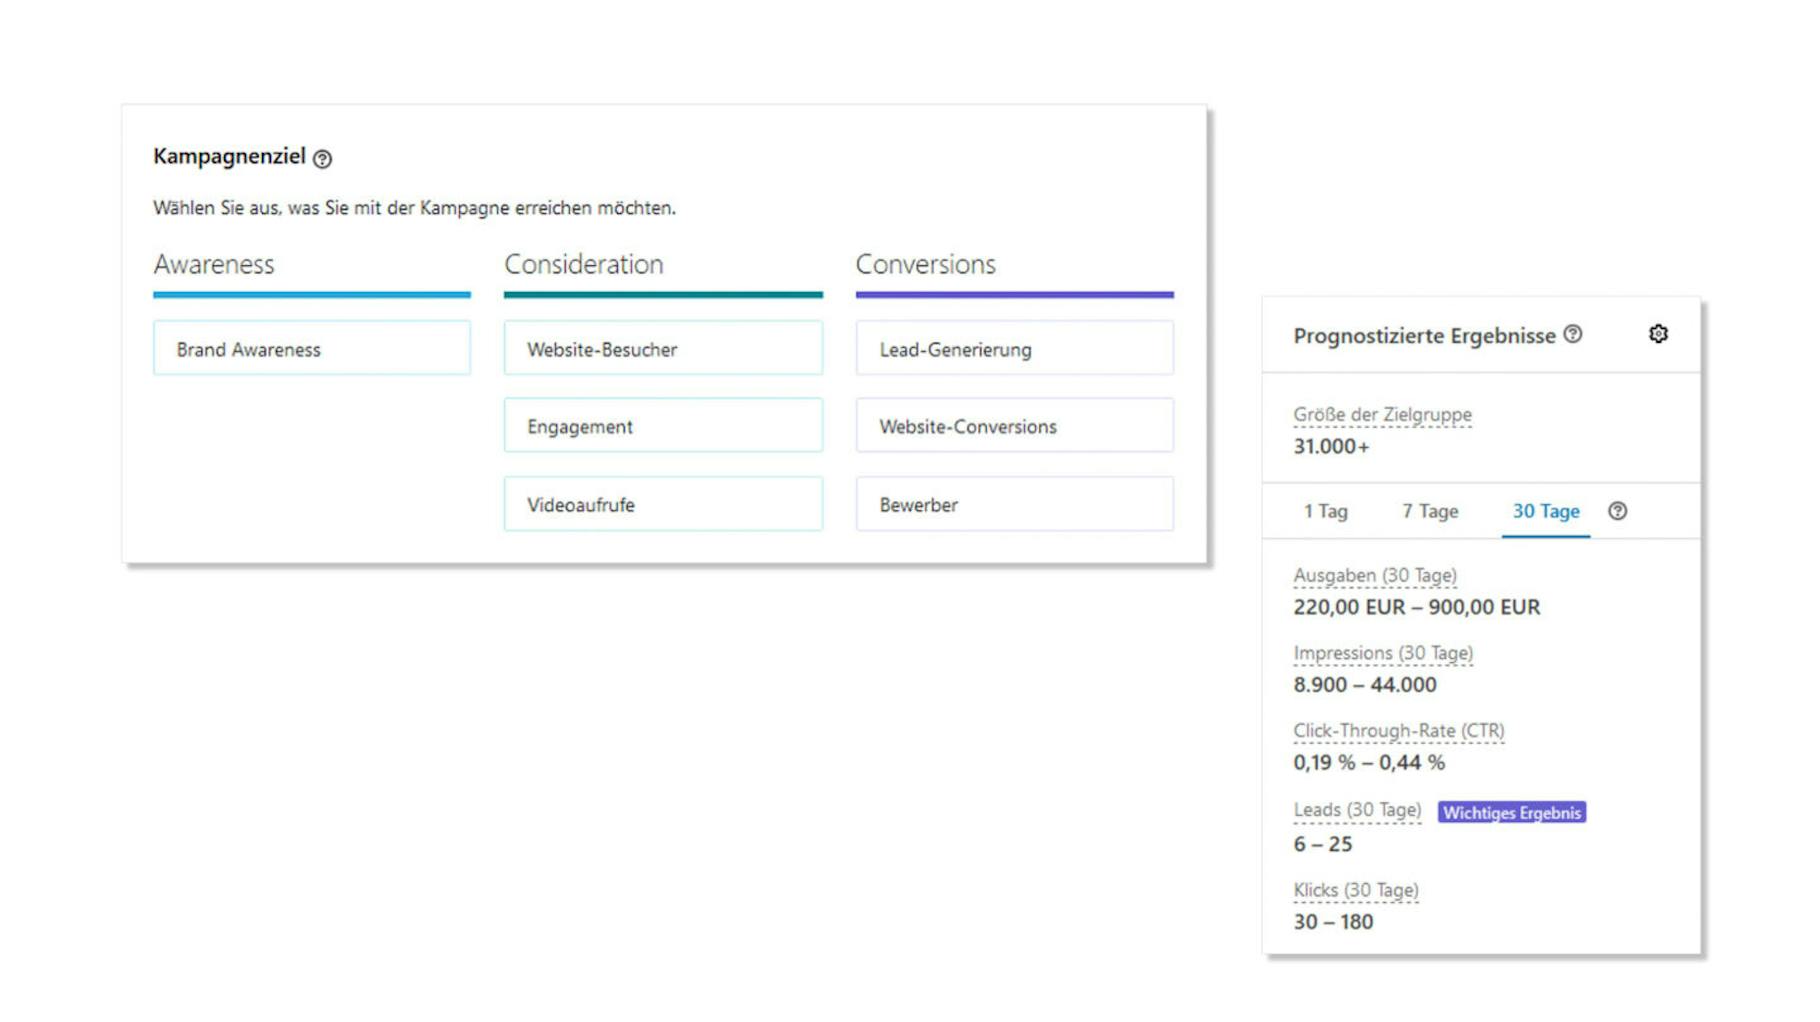This screenshot has height=1022, width=1820.
Task: Click leads value 6 – 25
Action: point(1323,844)
